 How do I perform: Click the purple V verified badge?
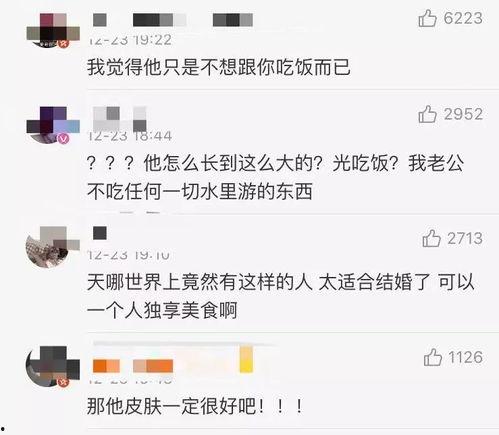(x=64, y=138)
